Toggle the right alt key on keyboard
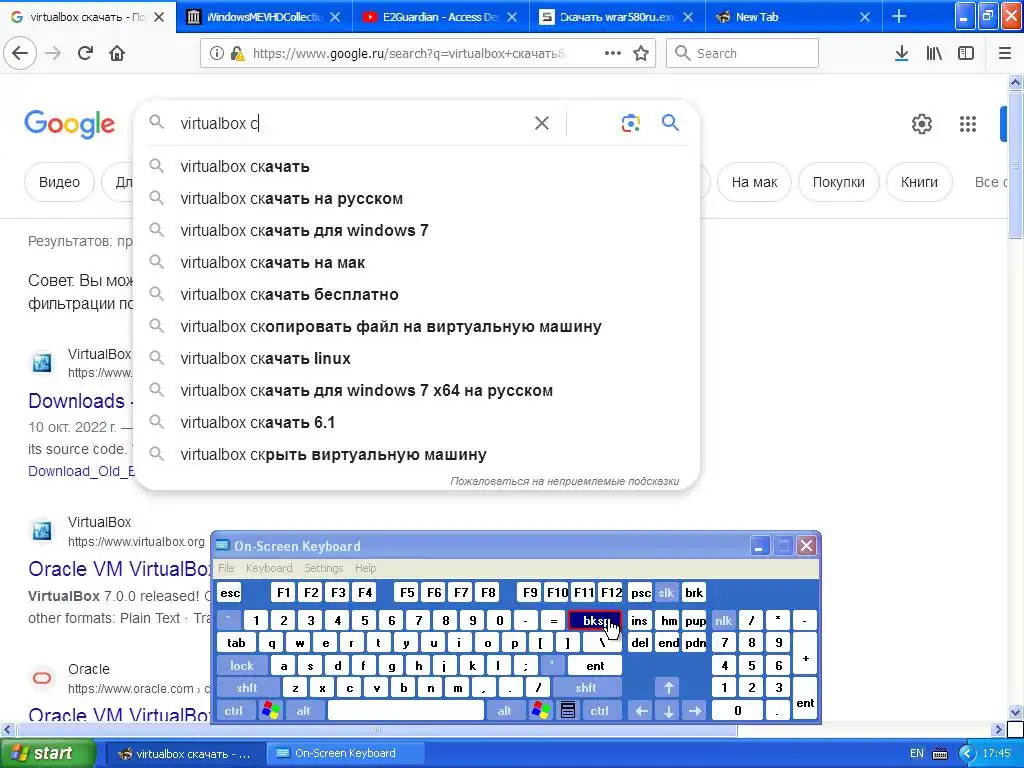This screenshot has height=768, width=1024. point(504,711)
